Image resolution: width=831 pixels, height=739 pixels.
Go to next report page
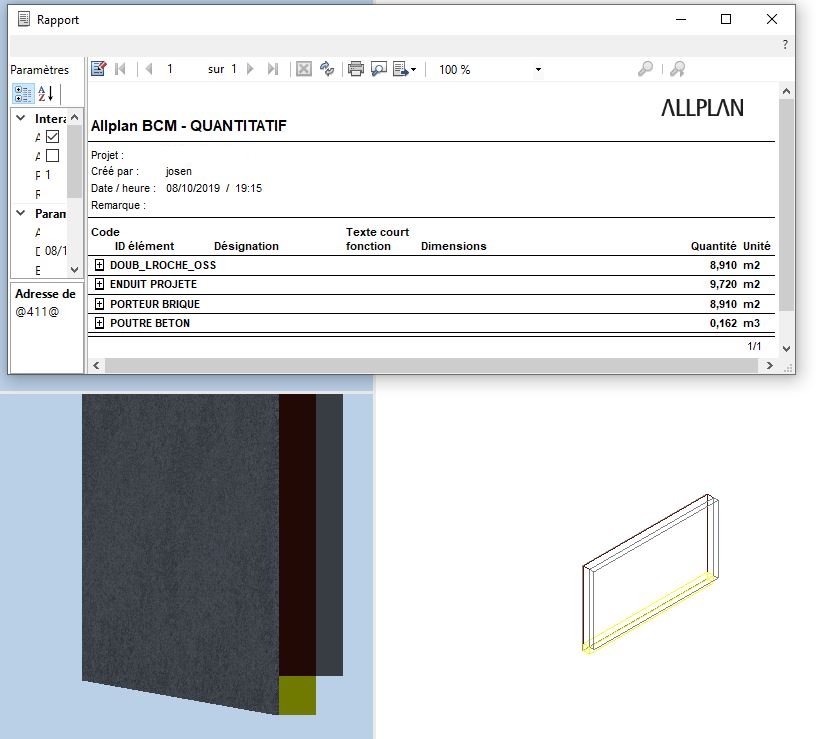coord(251,69)
